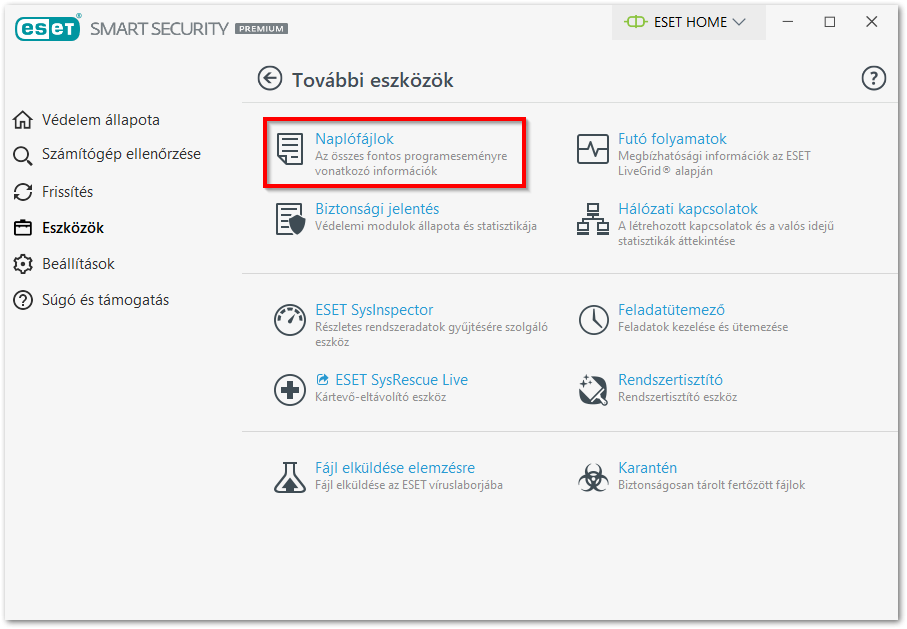Open the Karantén link
Screen dimensions: 907x629
pos(647,468)
